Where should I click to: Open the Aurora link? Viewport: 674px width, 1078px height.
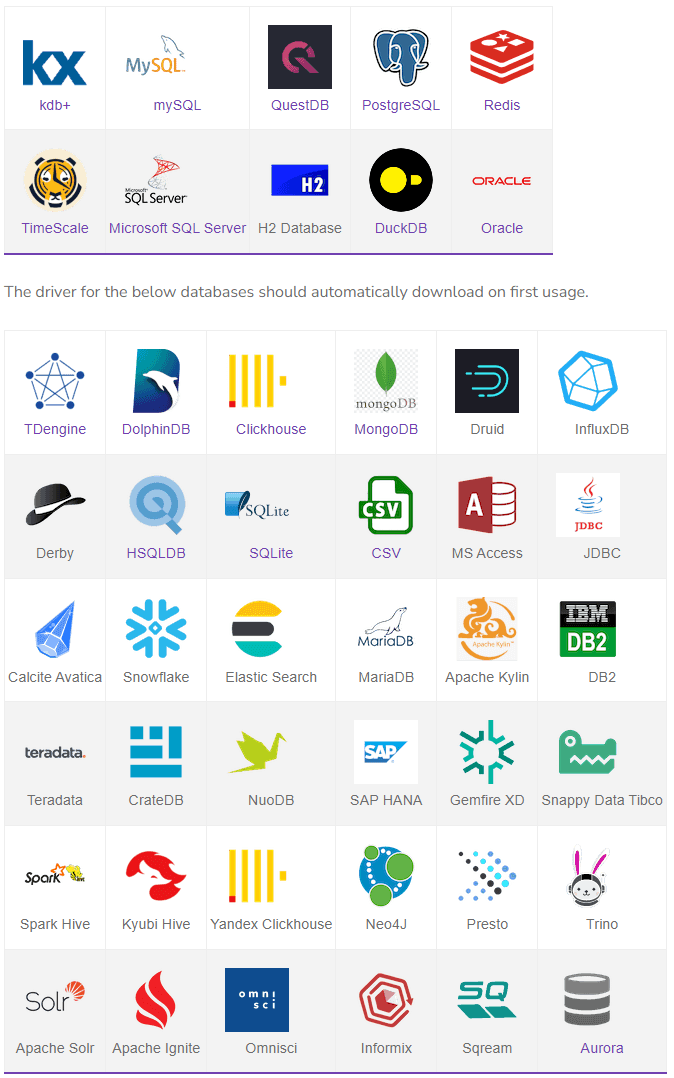602,1048
